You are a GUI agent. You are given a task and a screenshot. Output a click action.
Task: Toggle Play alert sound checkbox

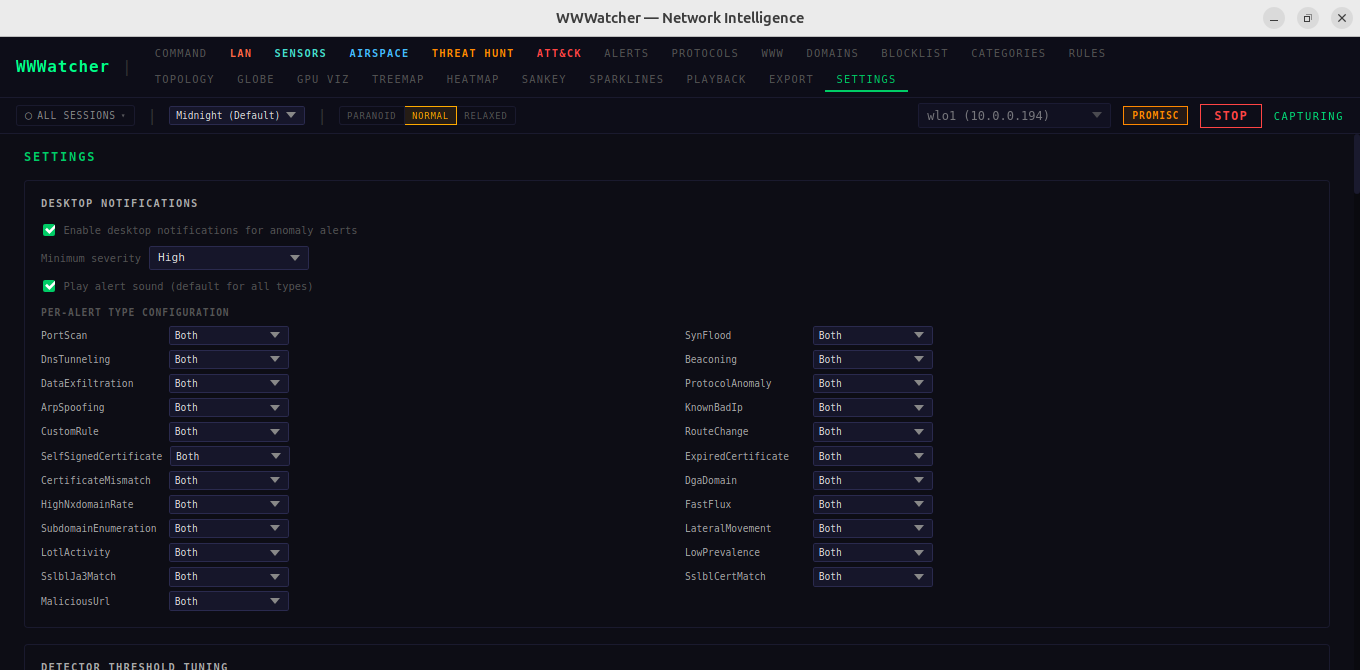49,286
